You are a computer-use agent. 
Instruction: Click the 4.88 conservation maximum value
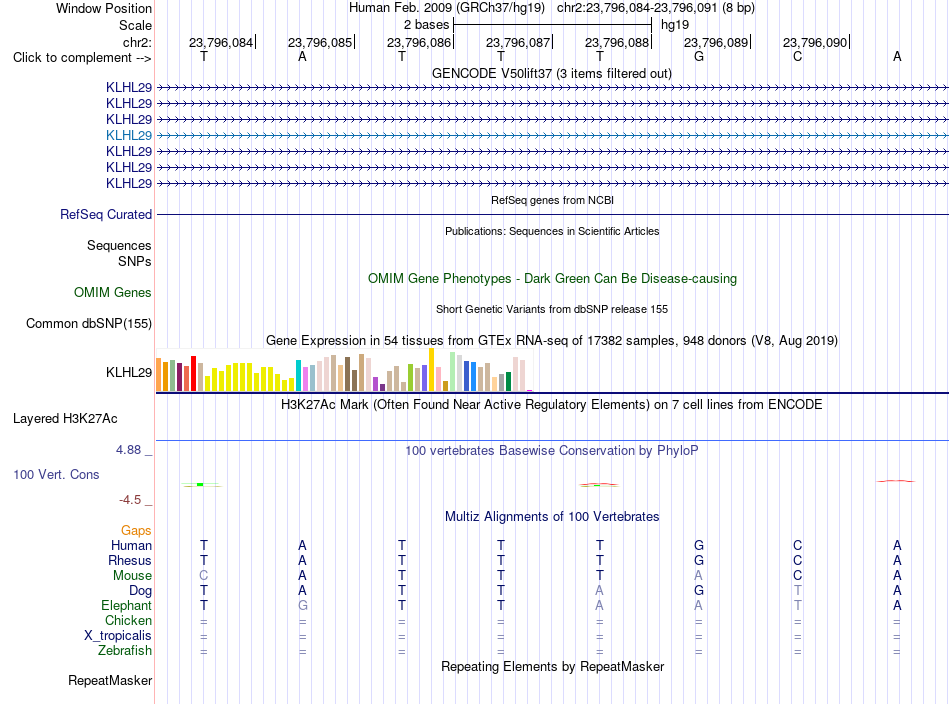pyautogui.click(x=128, y=450)
